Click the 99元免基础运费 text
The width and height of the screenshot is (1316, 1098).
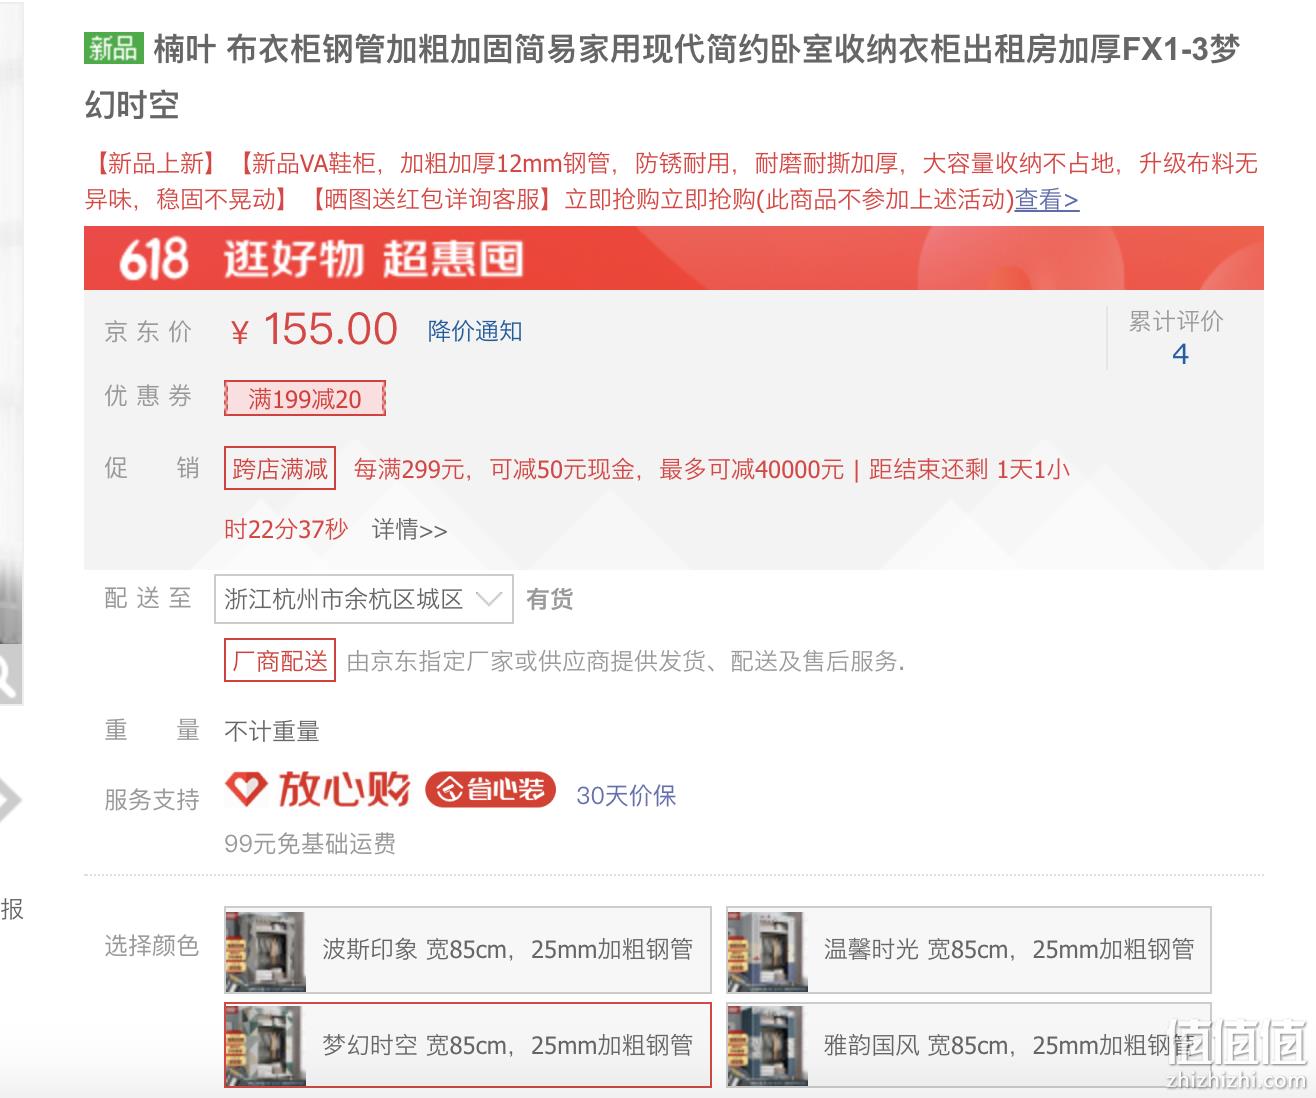(310, 844)
